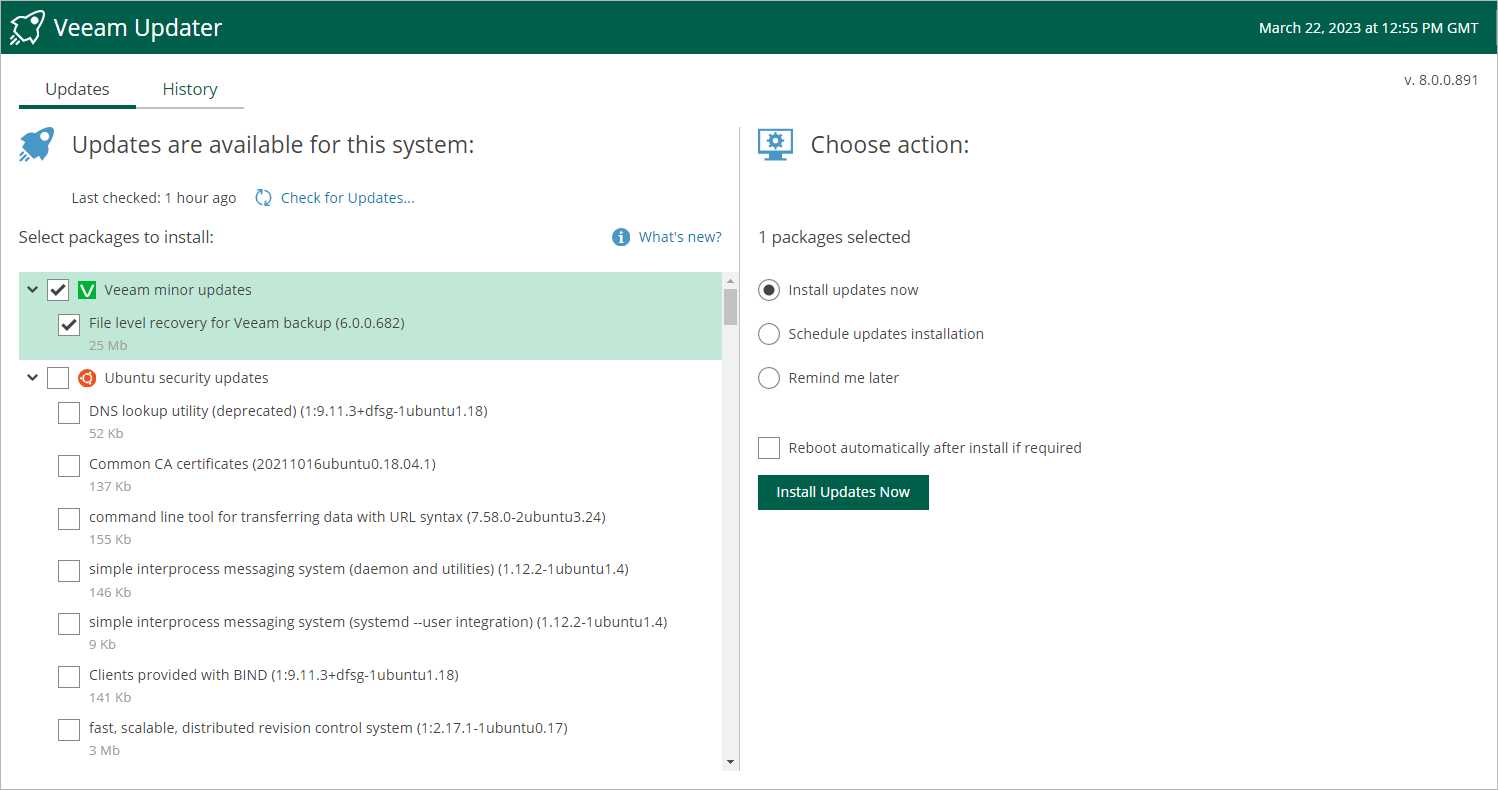
Task: Uncheck the Veeam minor updates checkbox
Action: pos(58,290)
